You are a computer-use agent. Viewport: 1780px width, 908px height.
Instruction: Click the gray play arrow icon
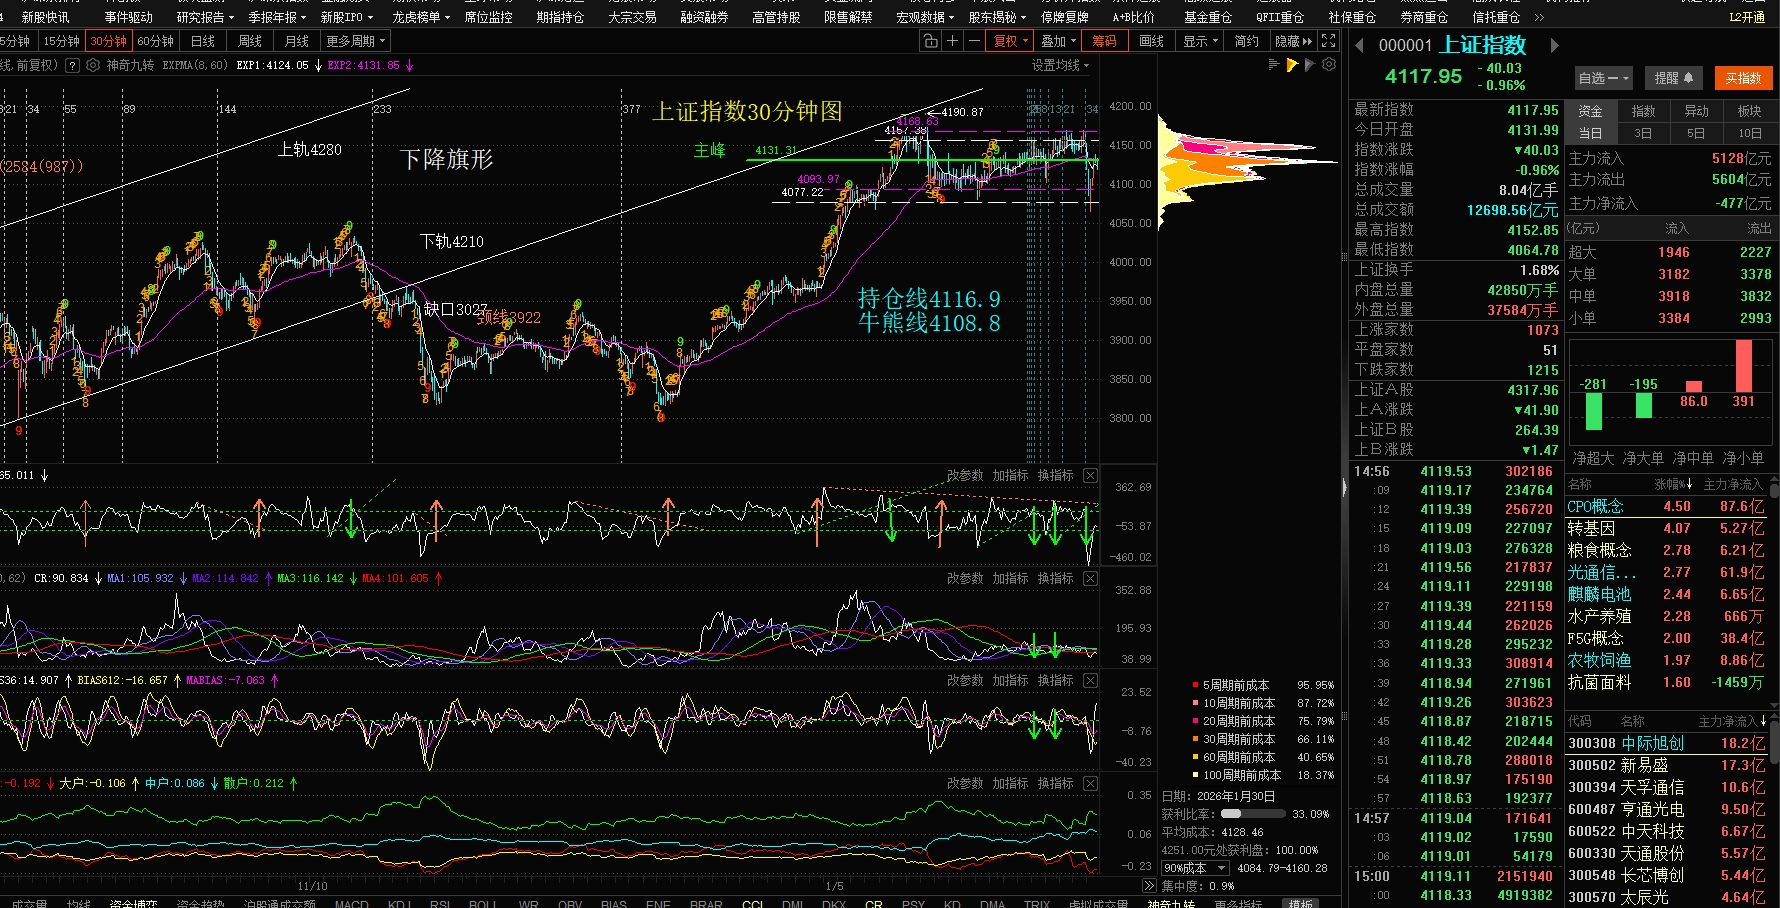1310,65
